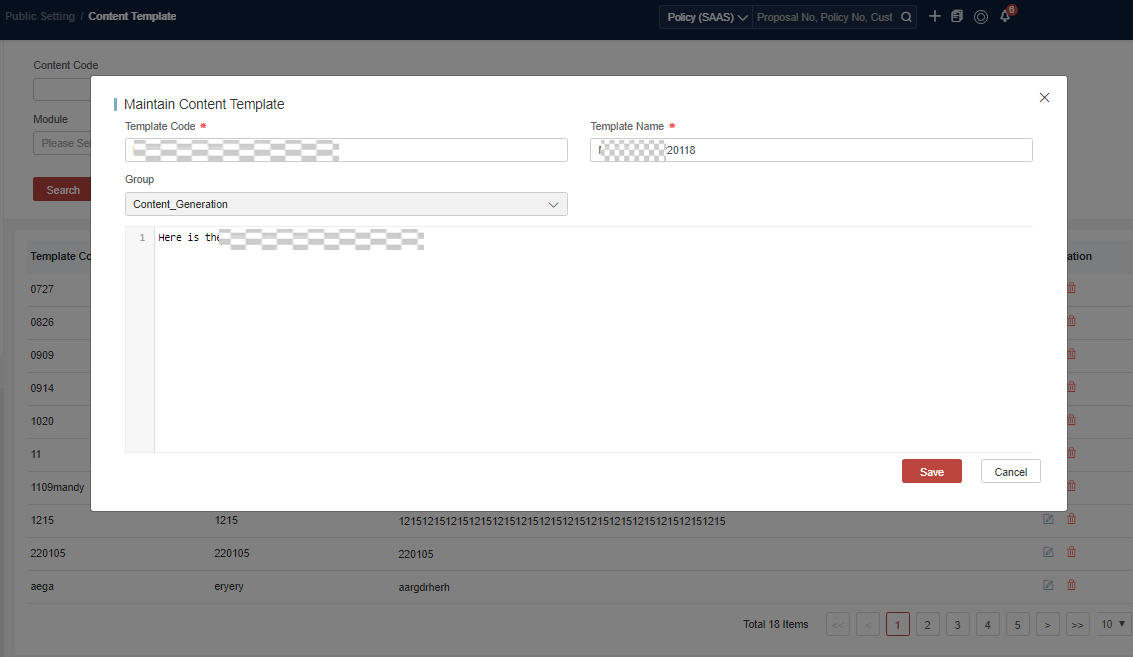The image size is (1133, 657).
Task: Save the content template
Action: (x=931, y=472)
